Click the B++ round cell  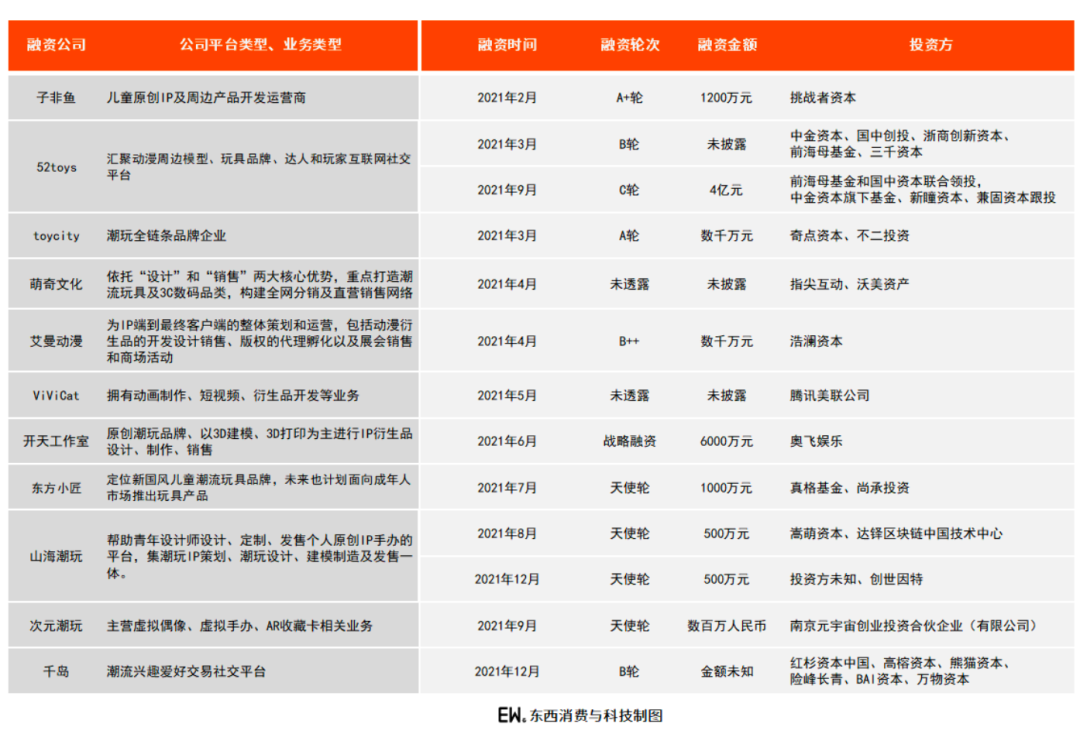click(x=630, y=342)
